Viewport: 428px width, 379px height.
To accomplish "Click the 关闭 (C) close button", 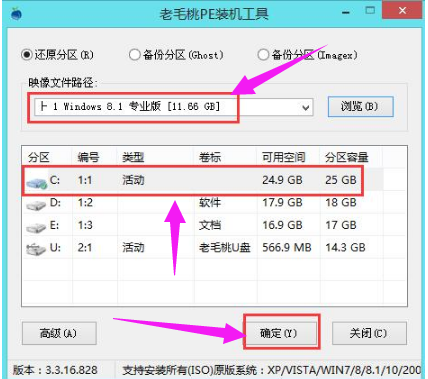I will click(x=369, y=333).
